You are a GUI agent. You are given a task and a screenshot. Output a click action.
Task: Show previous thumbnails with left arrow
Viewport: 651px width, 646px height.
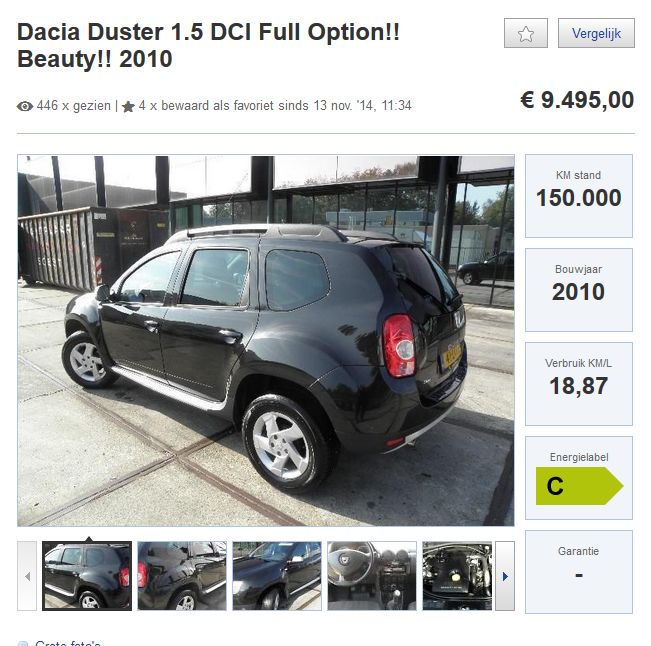tap(27, 576)
